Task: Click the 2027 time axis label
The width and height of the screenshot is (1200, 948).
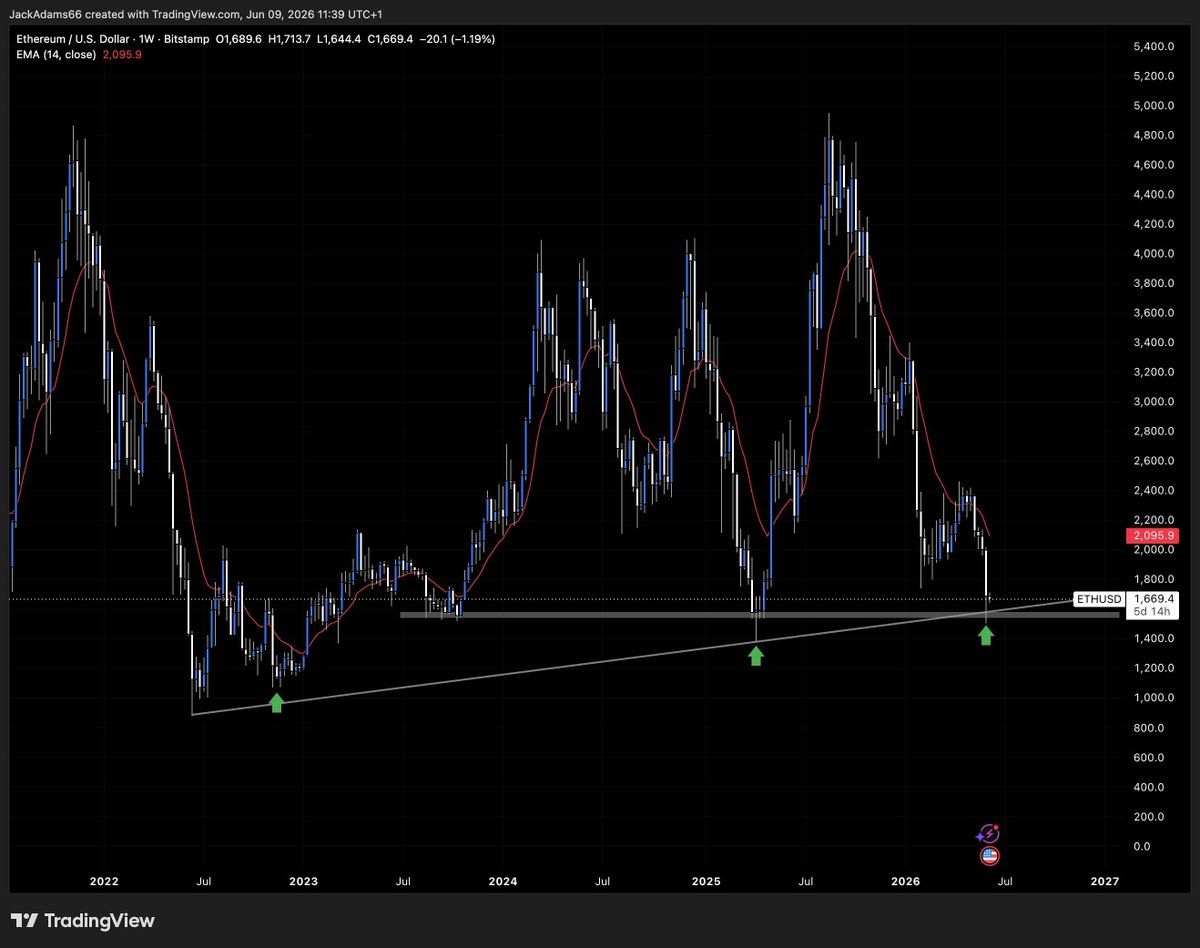Action: click(1105, 881)
